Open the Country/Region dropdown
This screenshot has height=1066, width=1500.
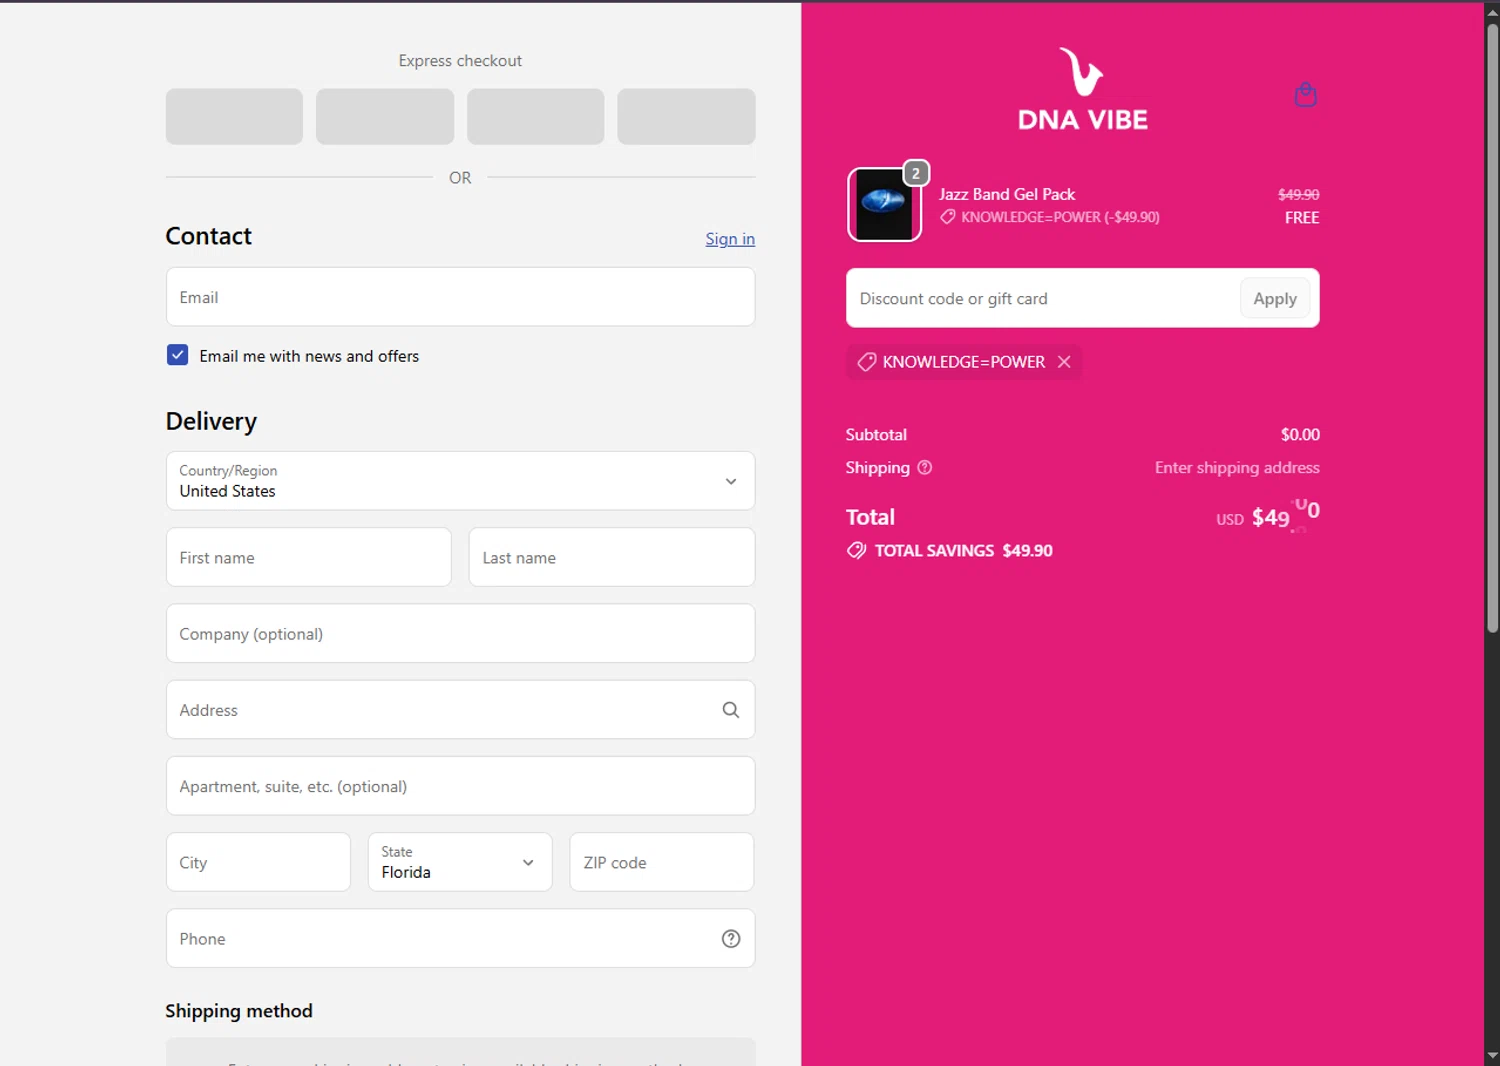[460, 481]
